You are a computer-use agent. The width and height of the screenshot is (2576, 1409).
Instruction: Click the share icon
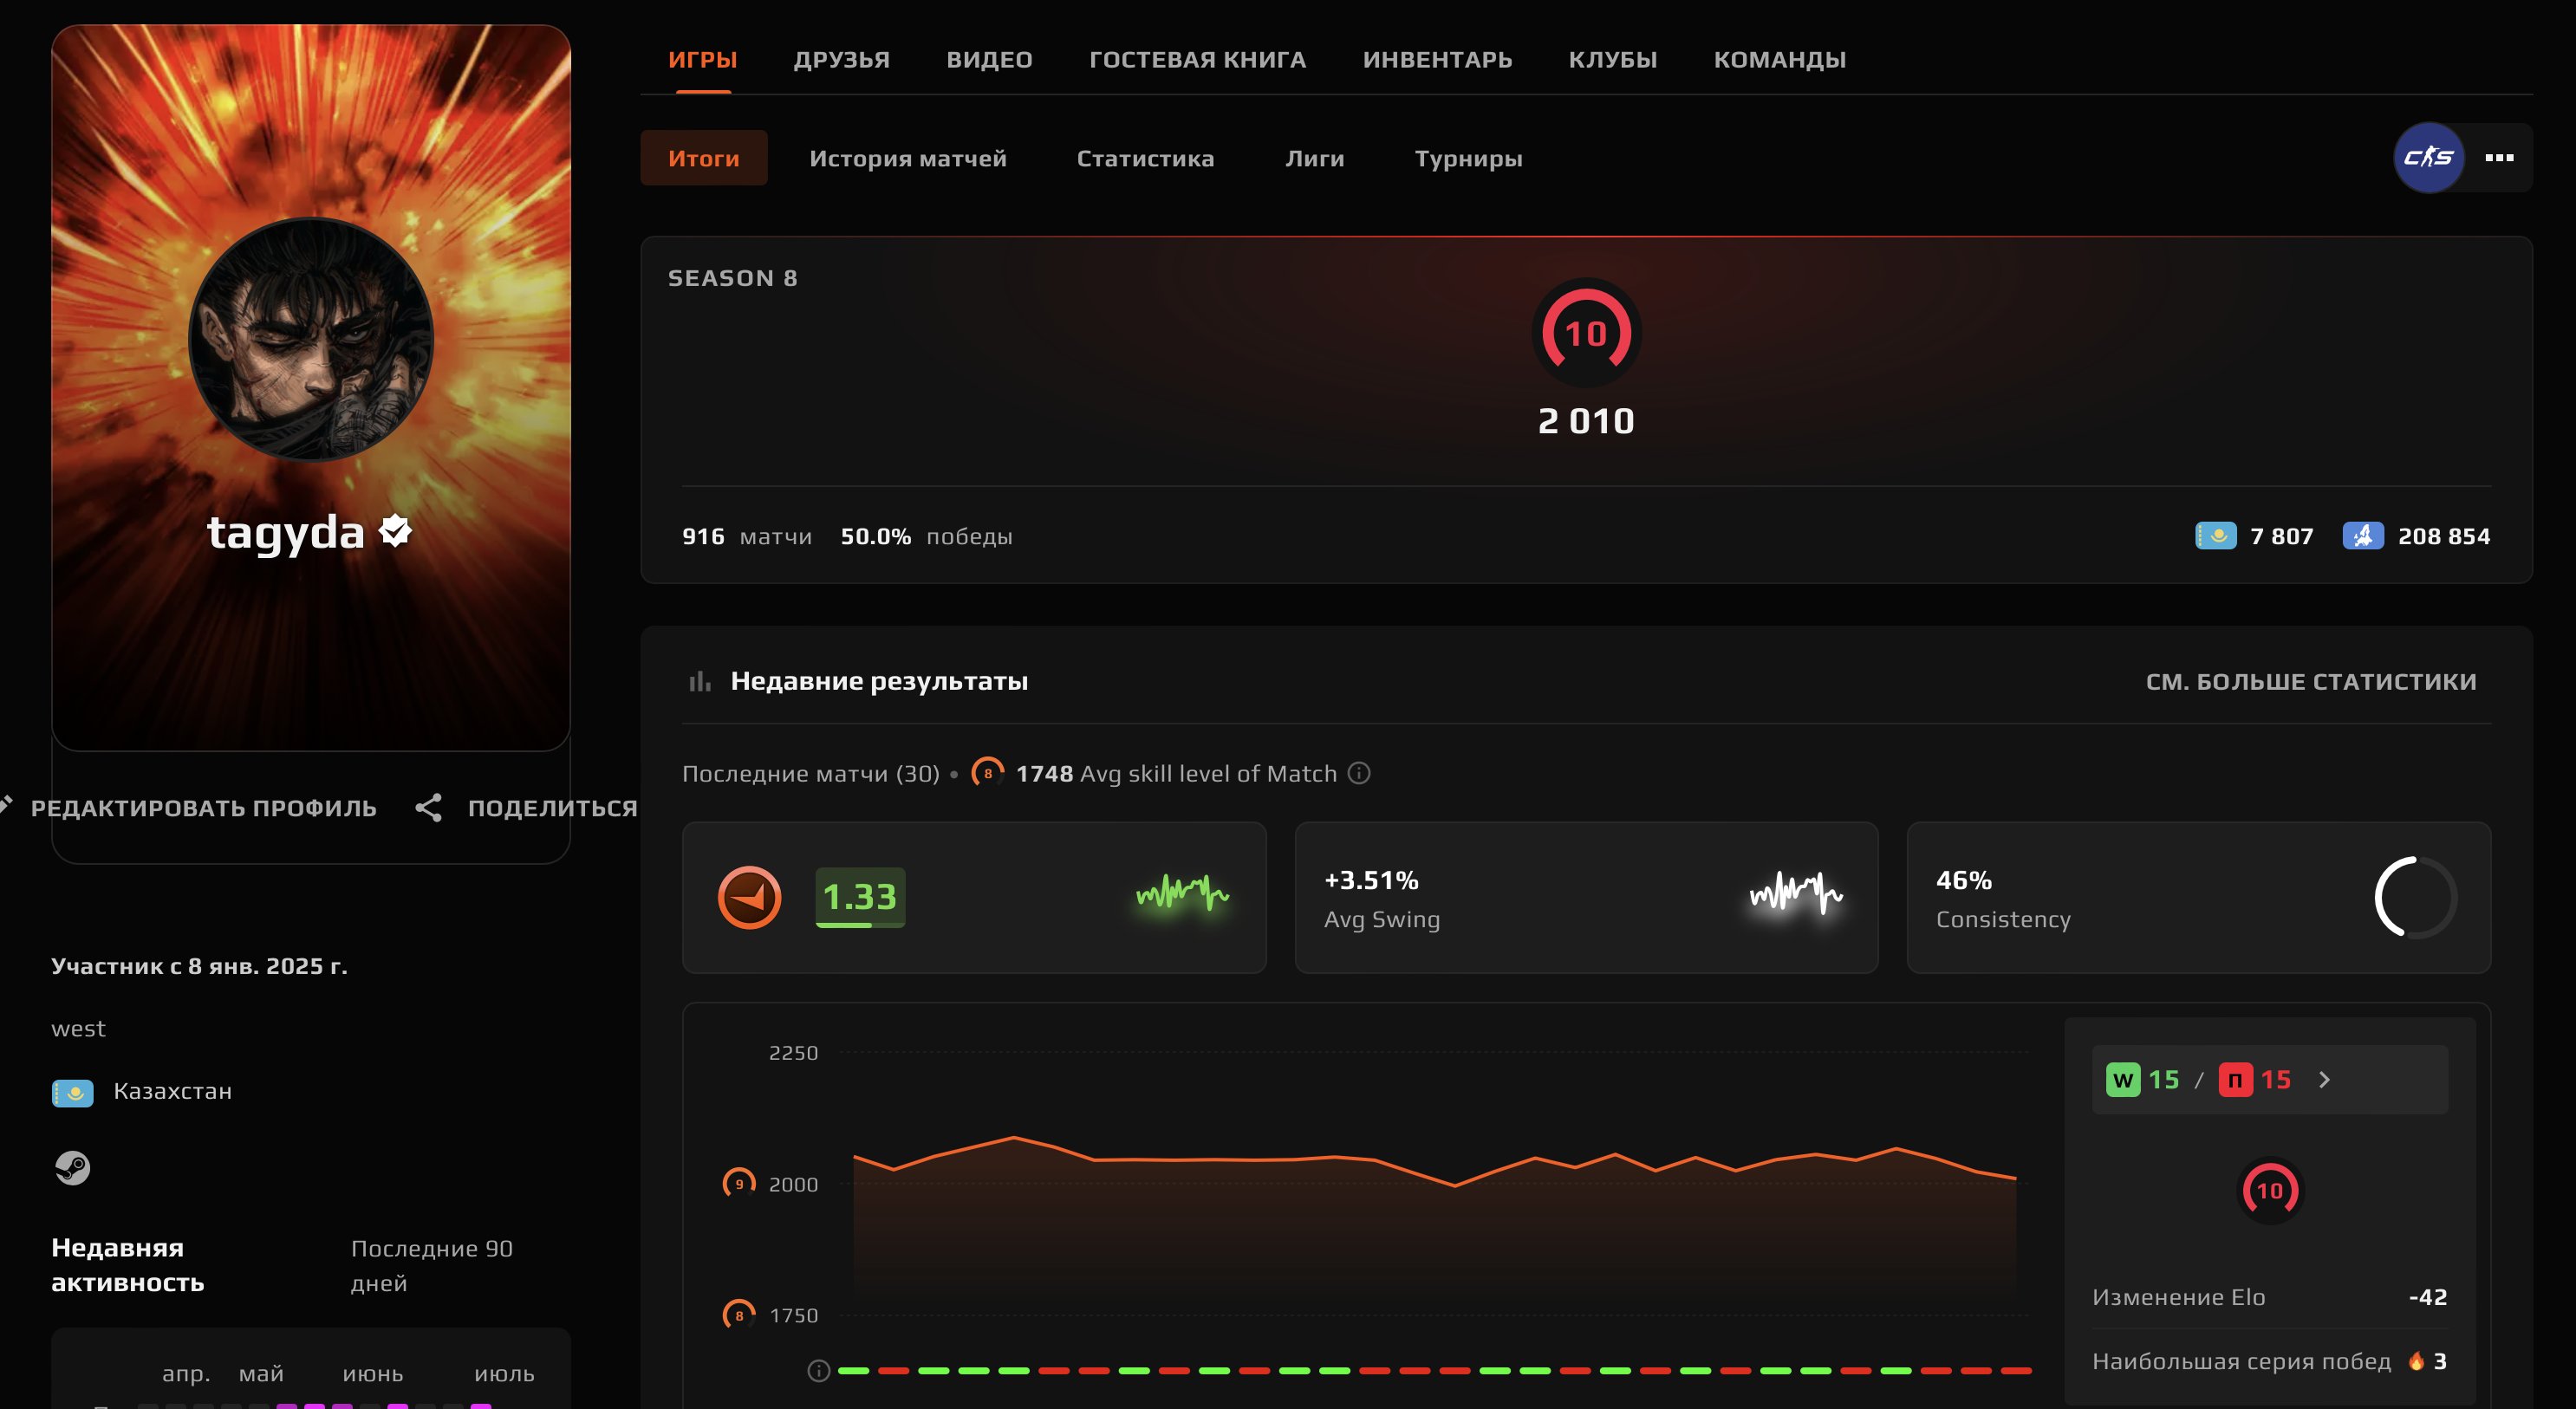(428, 808)
